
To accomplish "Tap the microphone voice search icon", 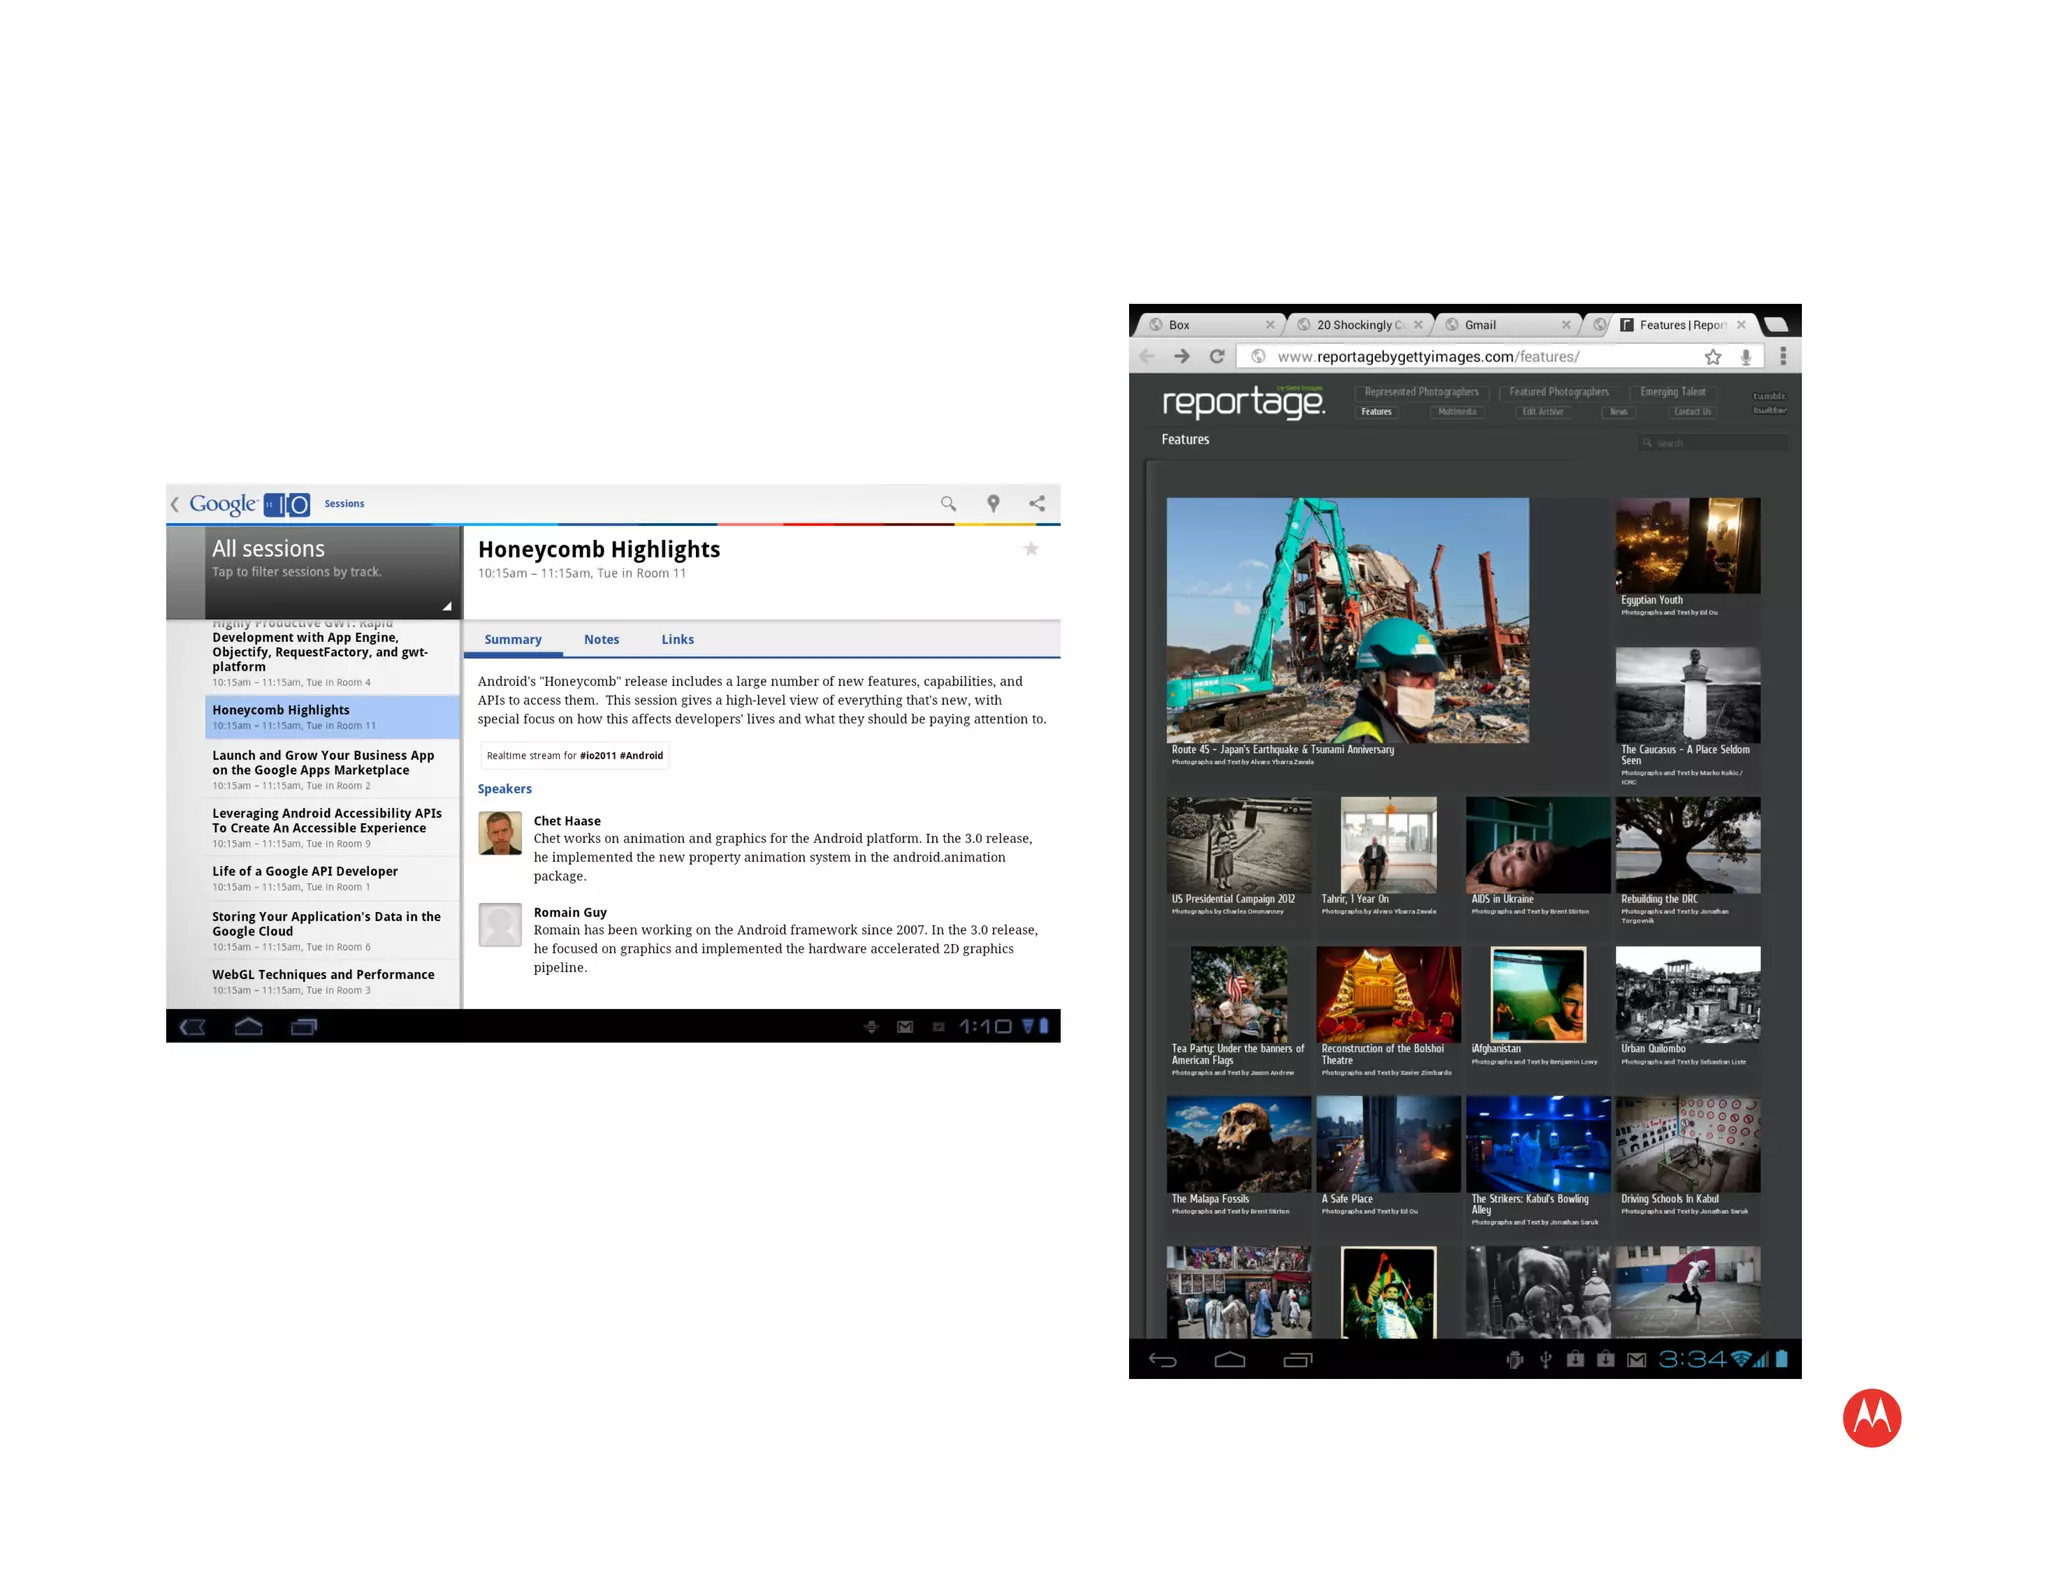I will coord(1746,357).
